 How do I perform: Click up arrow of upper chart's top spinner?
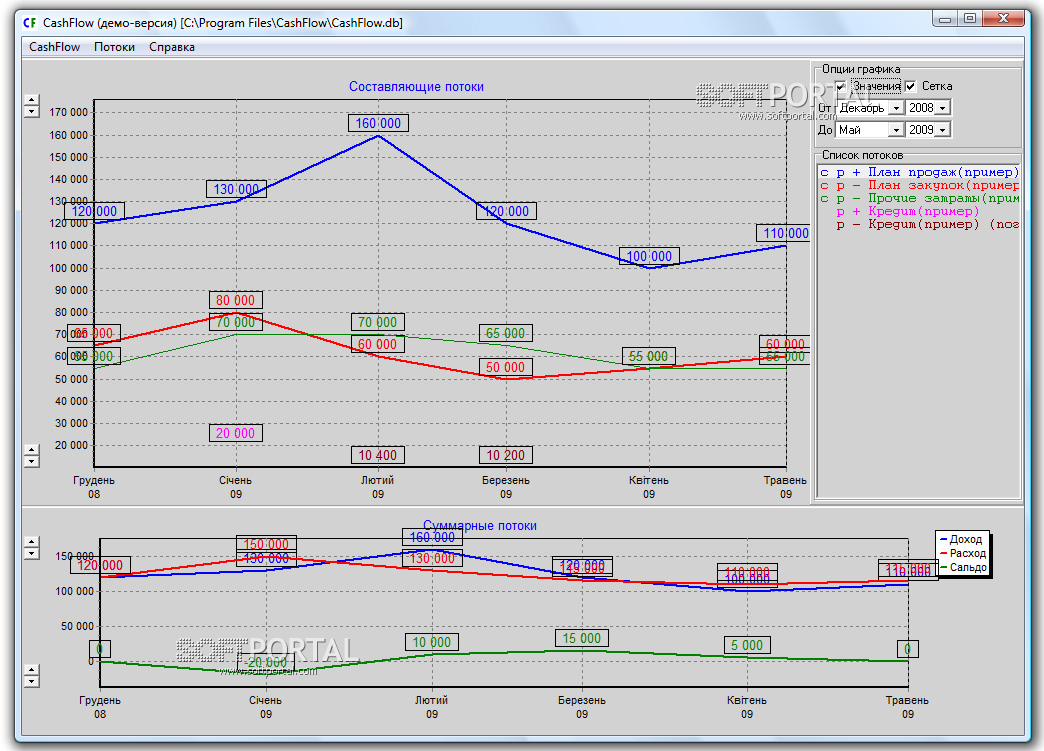click(31, 99)
